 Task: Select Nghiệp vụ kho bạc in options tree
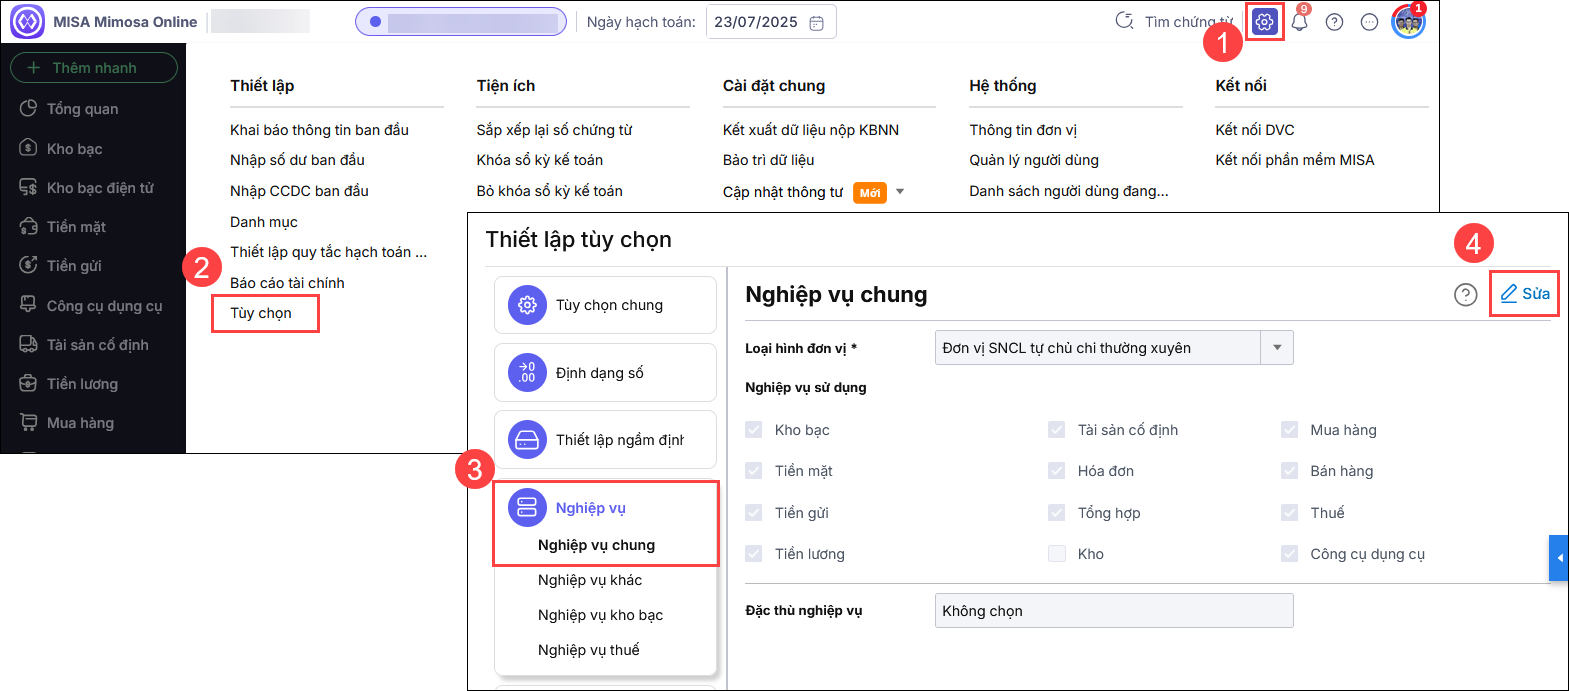tap(600, 615)
